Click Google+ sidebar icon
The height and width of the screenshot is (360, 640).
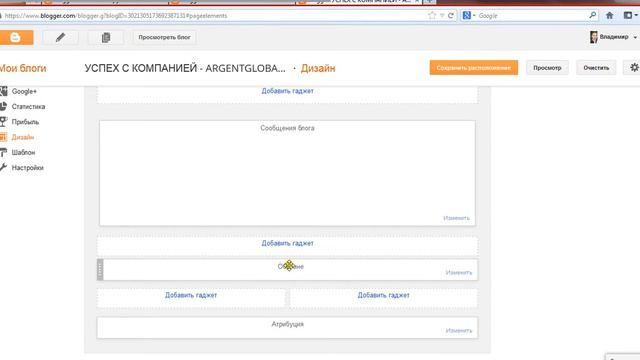point(4,91)
